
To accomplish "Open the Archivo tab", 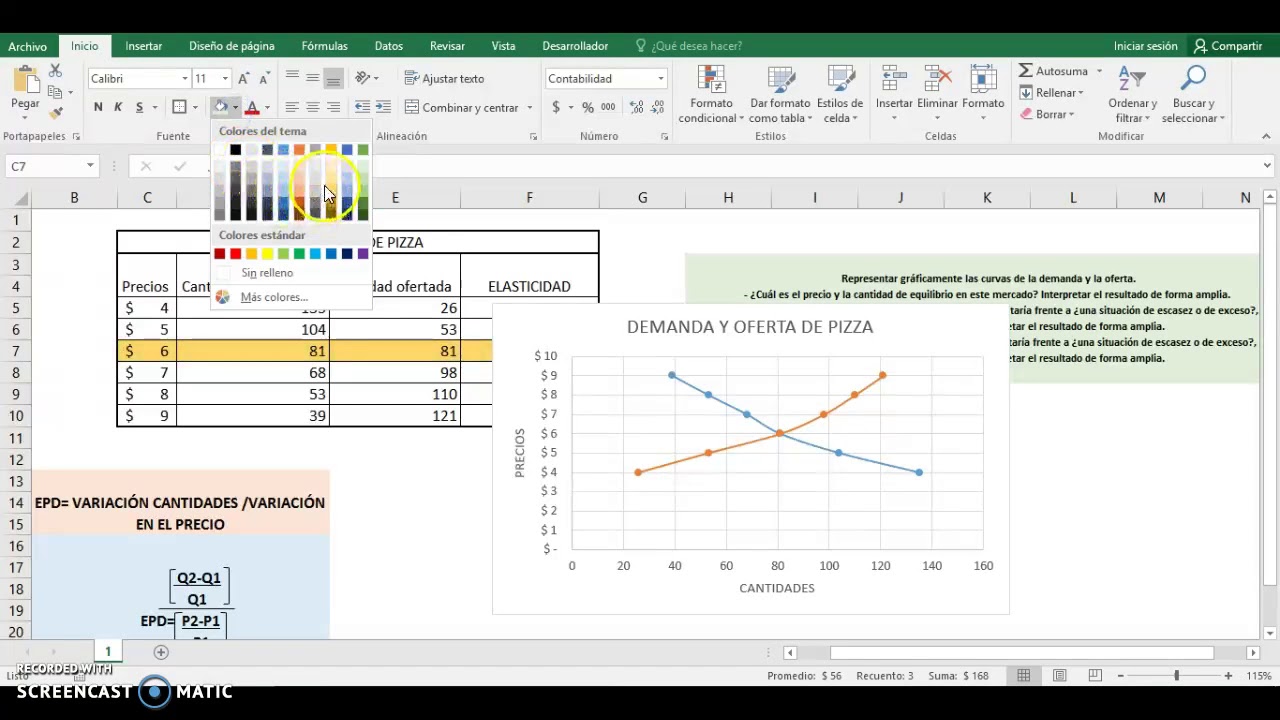I will tap(28, 46).
